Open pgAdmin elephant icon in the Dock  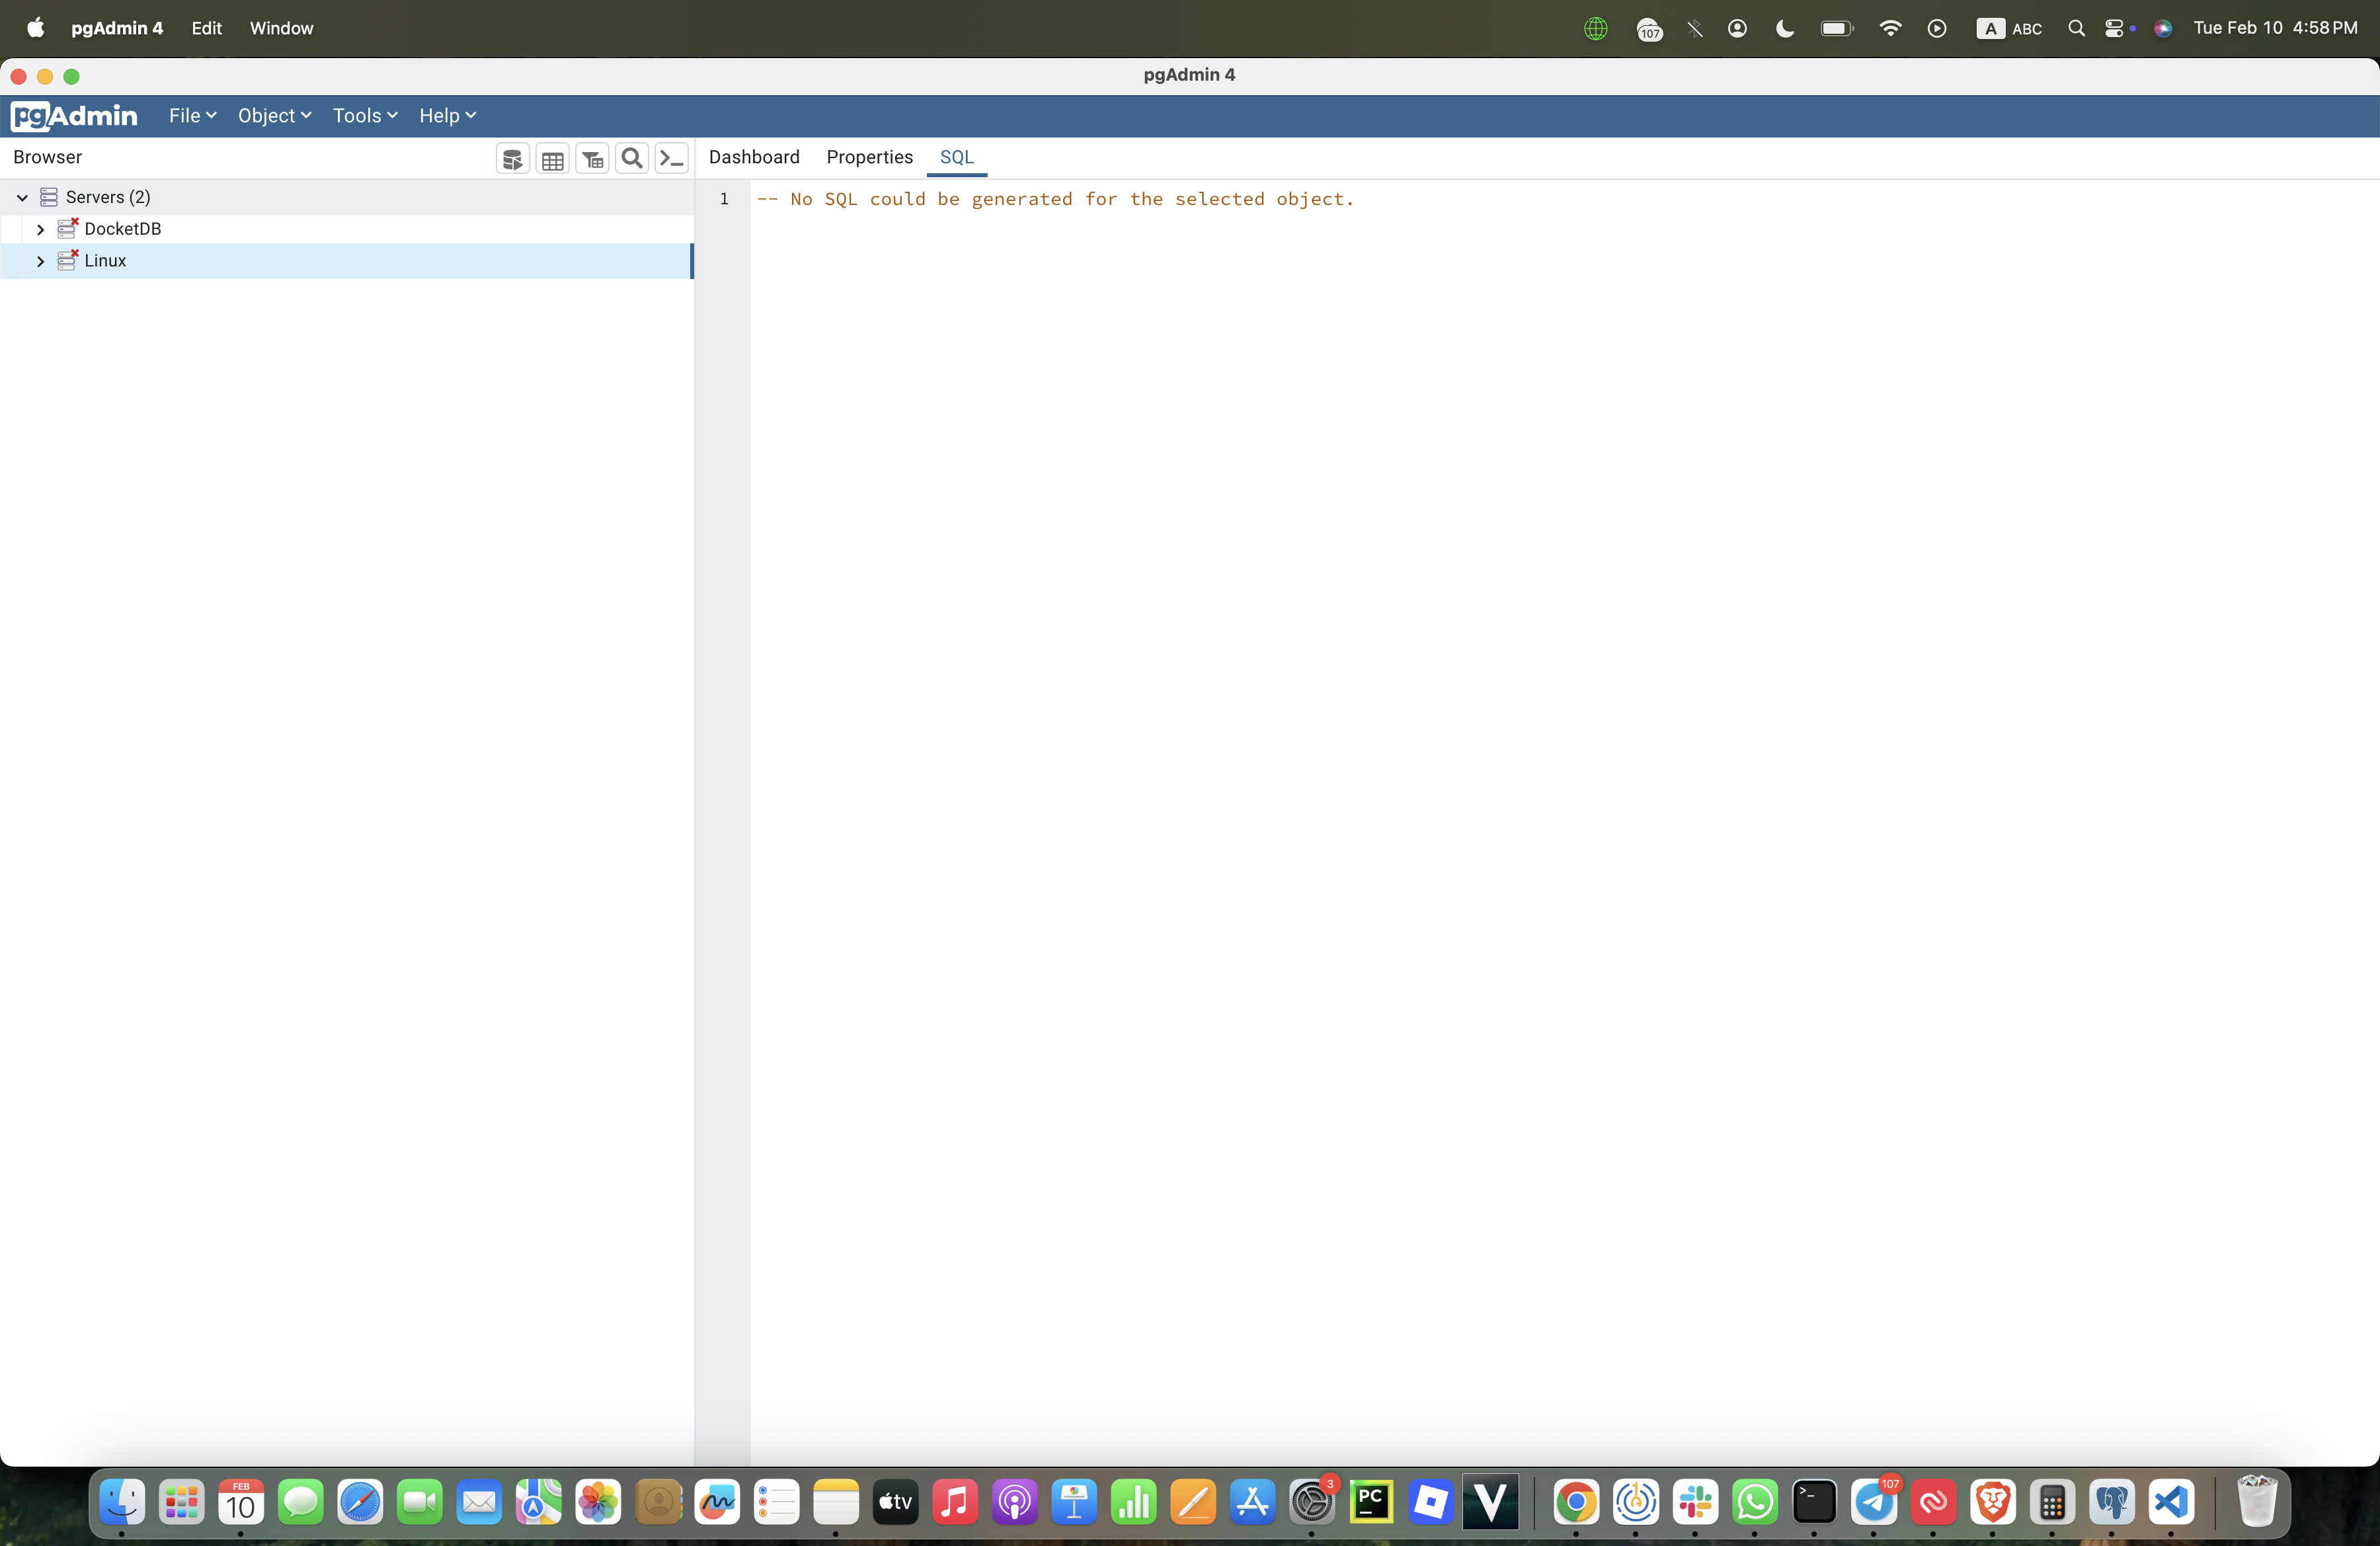tap(2111, 1502)
